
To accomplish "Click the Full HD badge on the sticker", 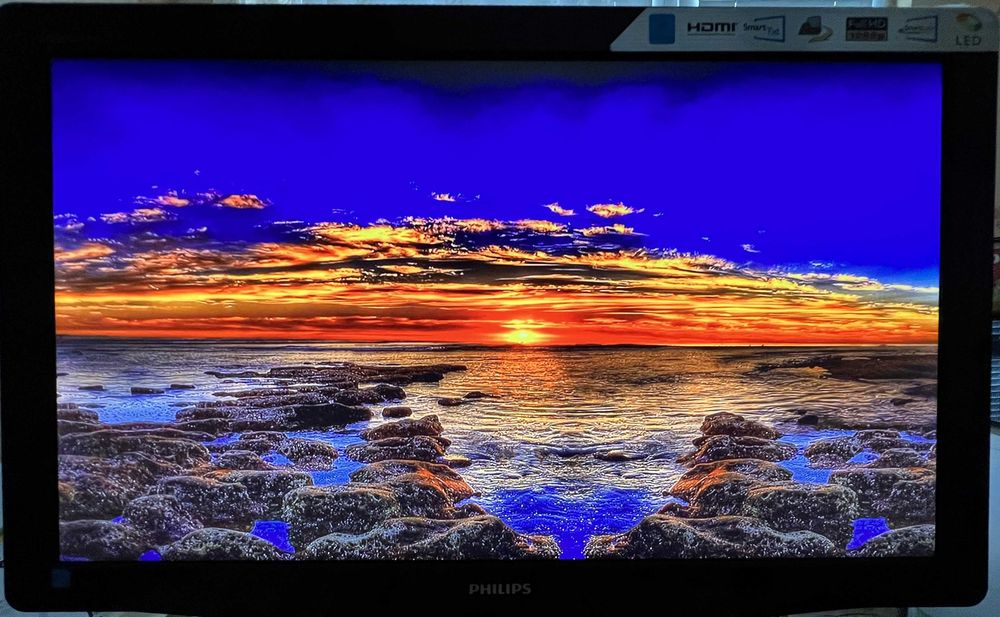I will click(866, 29).
